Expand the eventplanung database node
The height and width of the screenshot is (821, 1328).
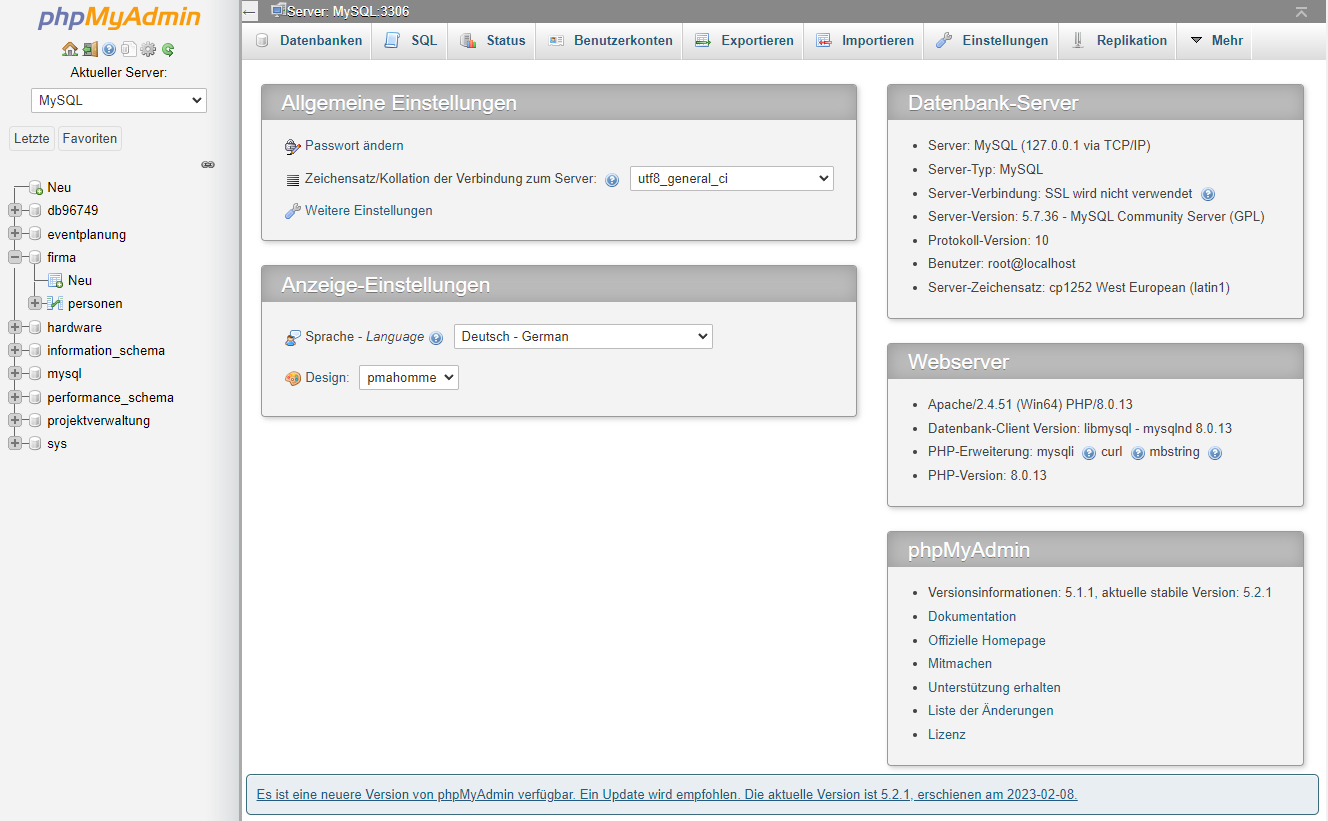tap(14, 234)
